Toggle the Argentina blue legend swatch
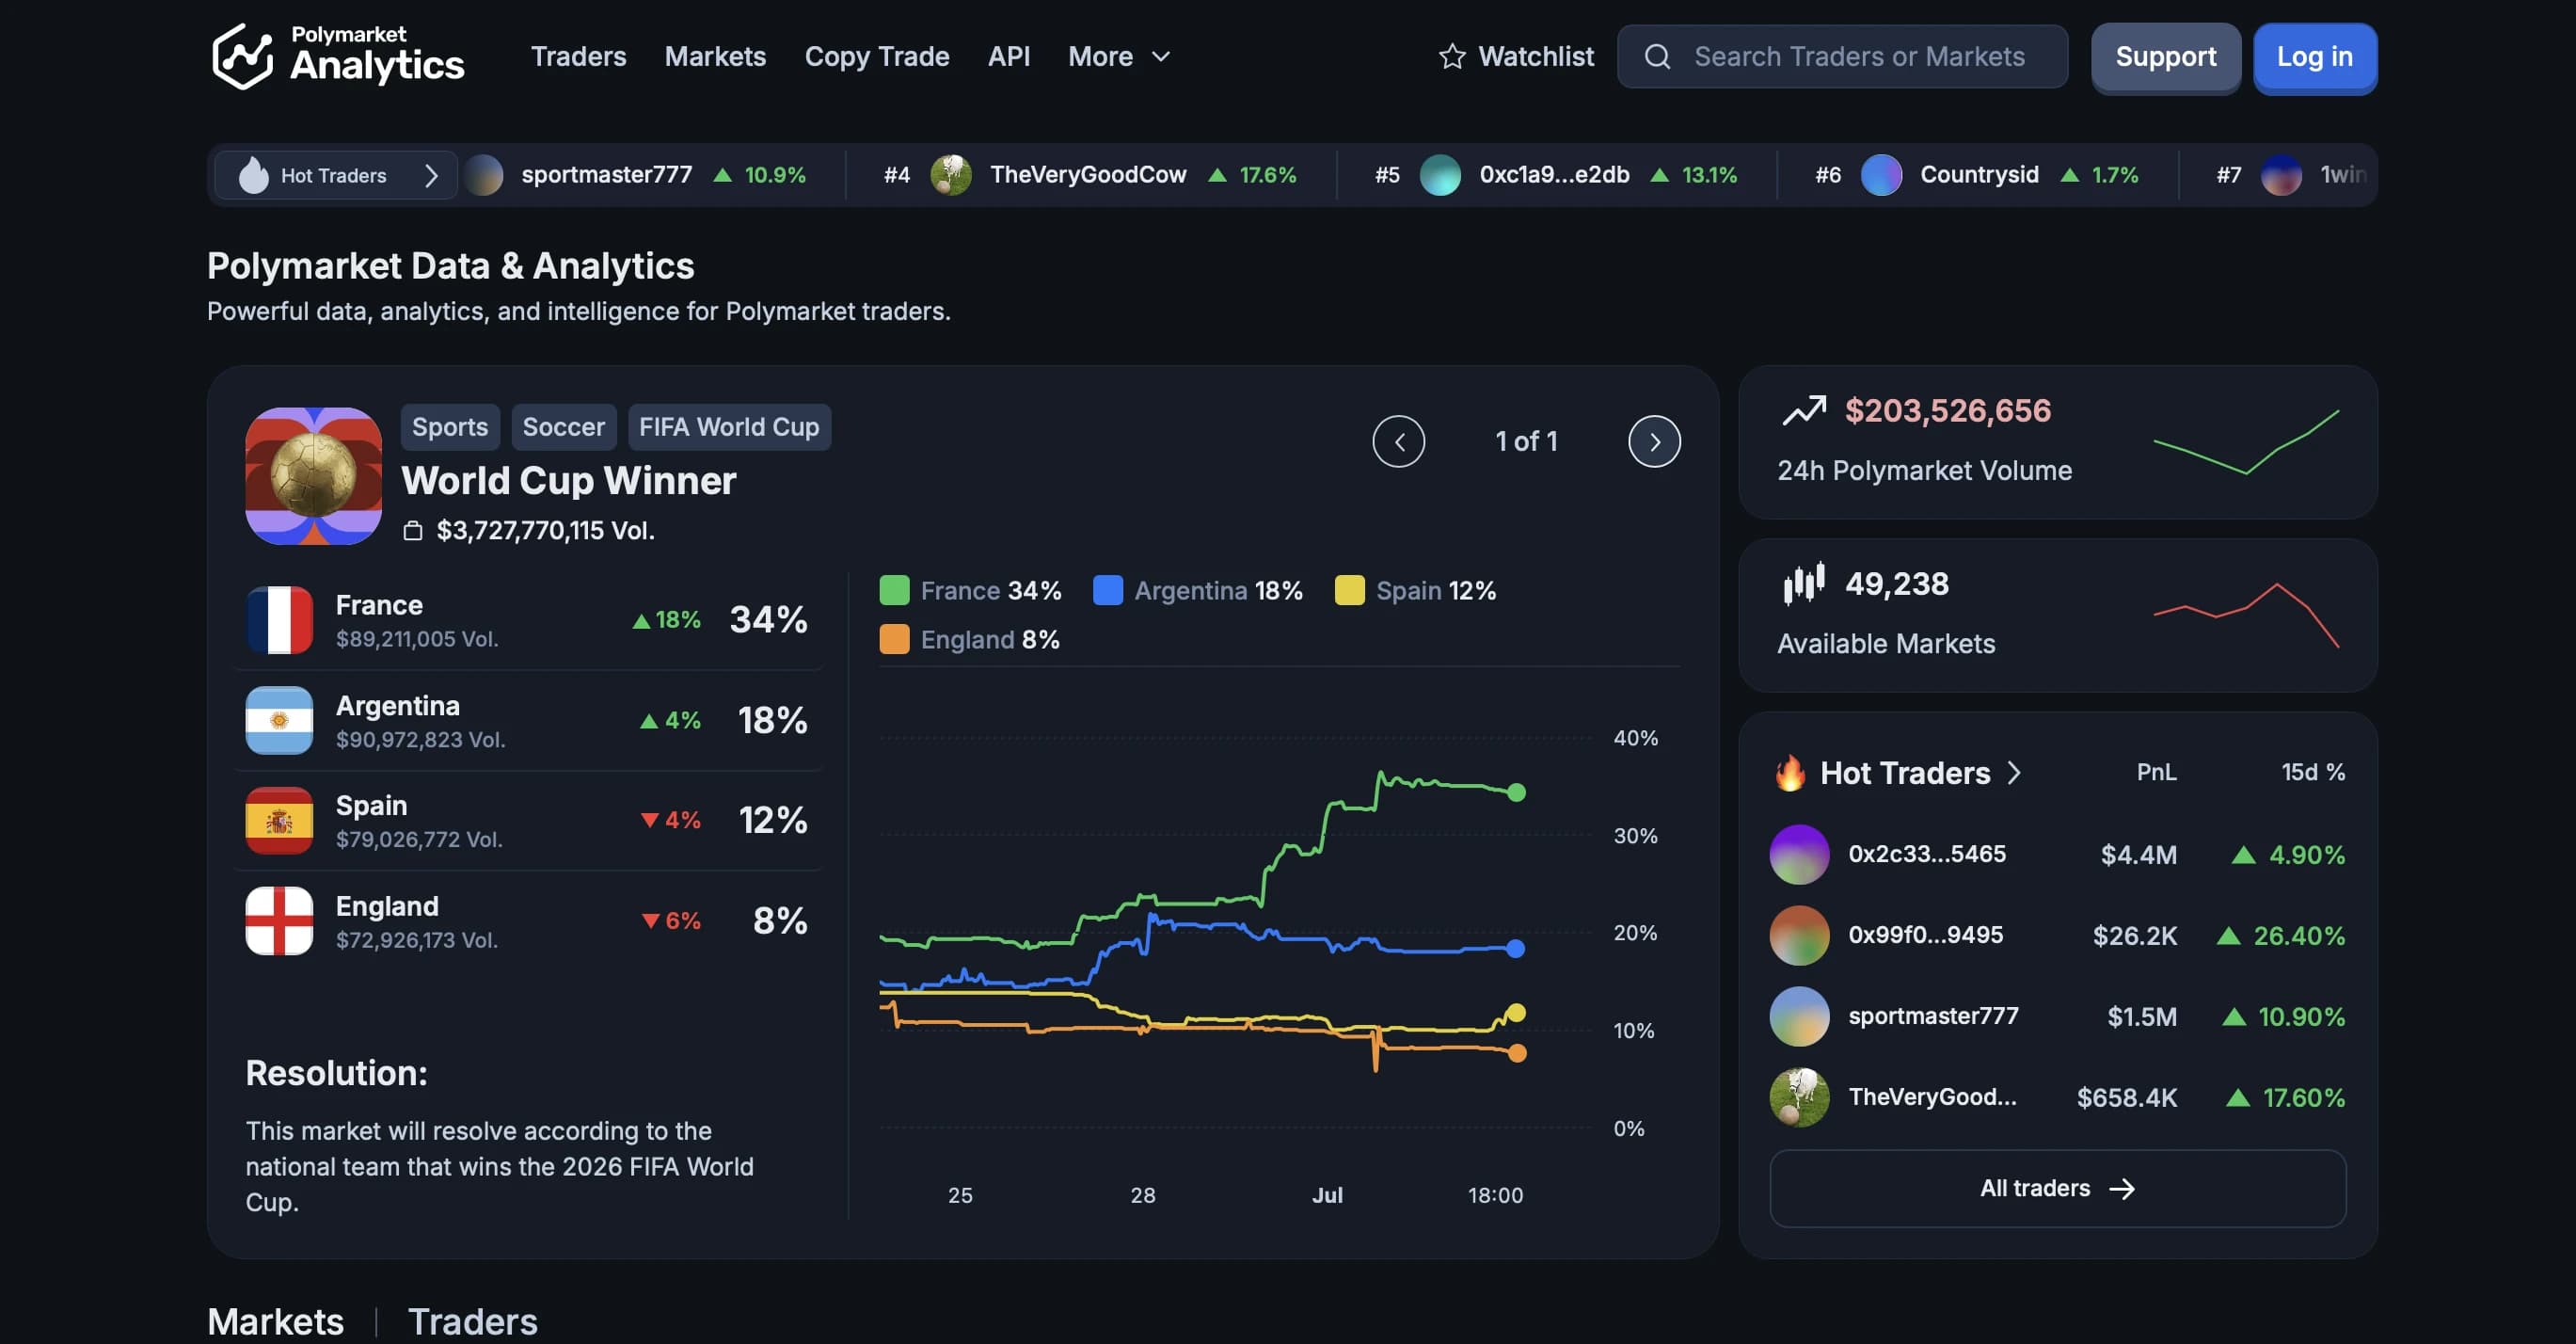This screenshot has height=1344, width=2576. click(1108, 590)
